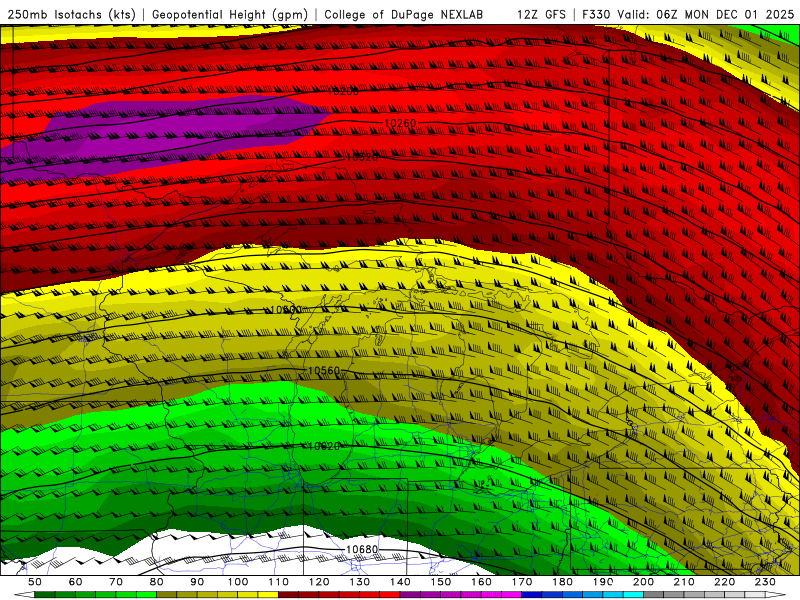Click the 100 value on the color scale
Screen dimensions: 800x600
point(238,582)
